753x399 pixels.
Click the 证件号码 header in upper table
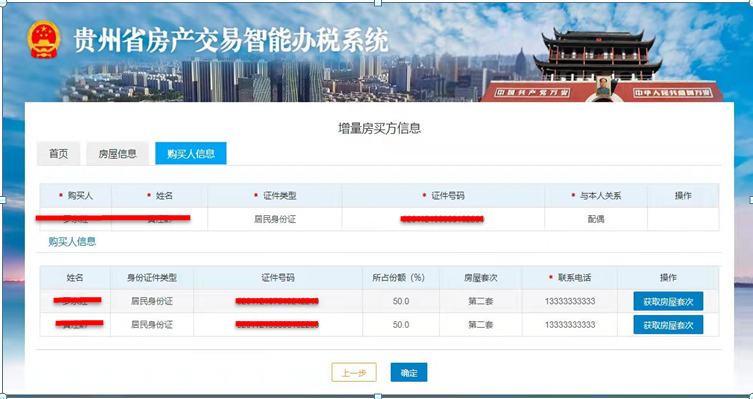point(443,196)
